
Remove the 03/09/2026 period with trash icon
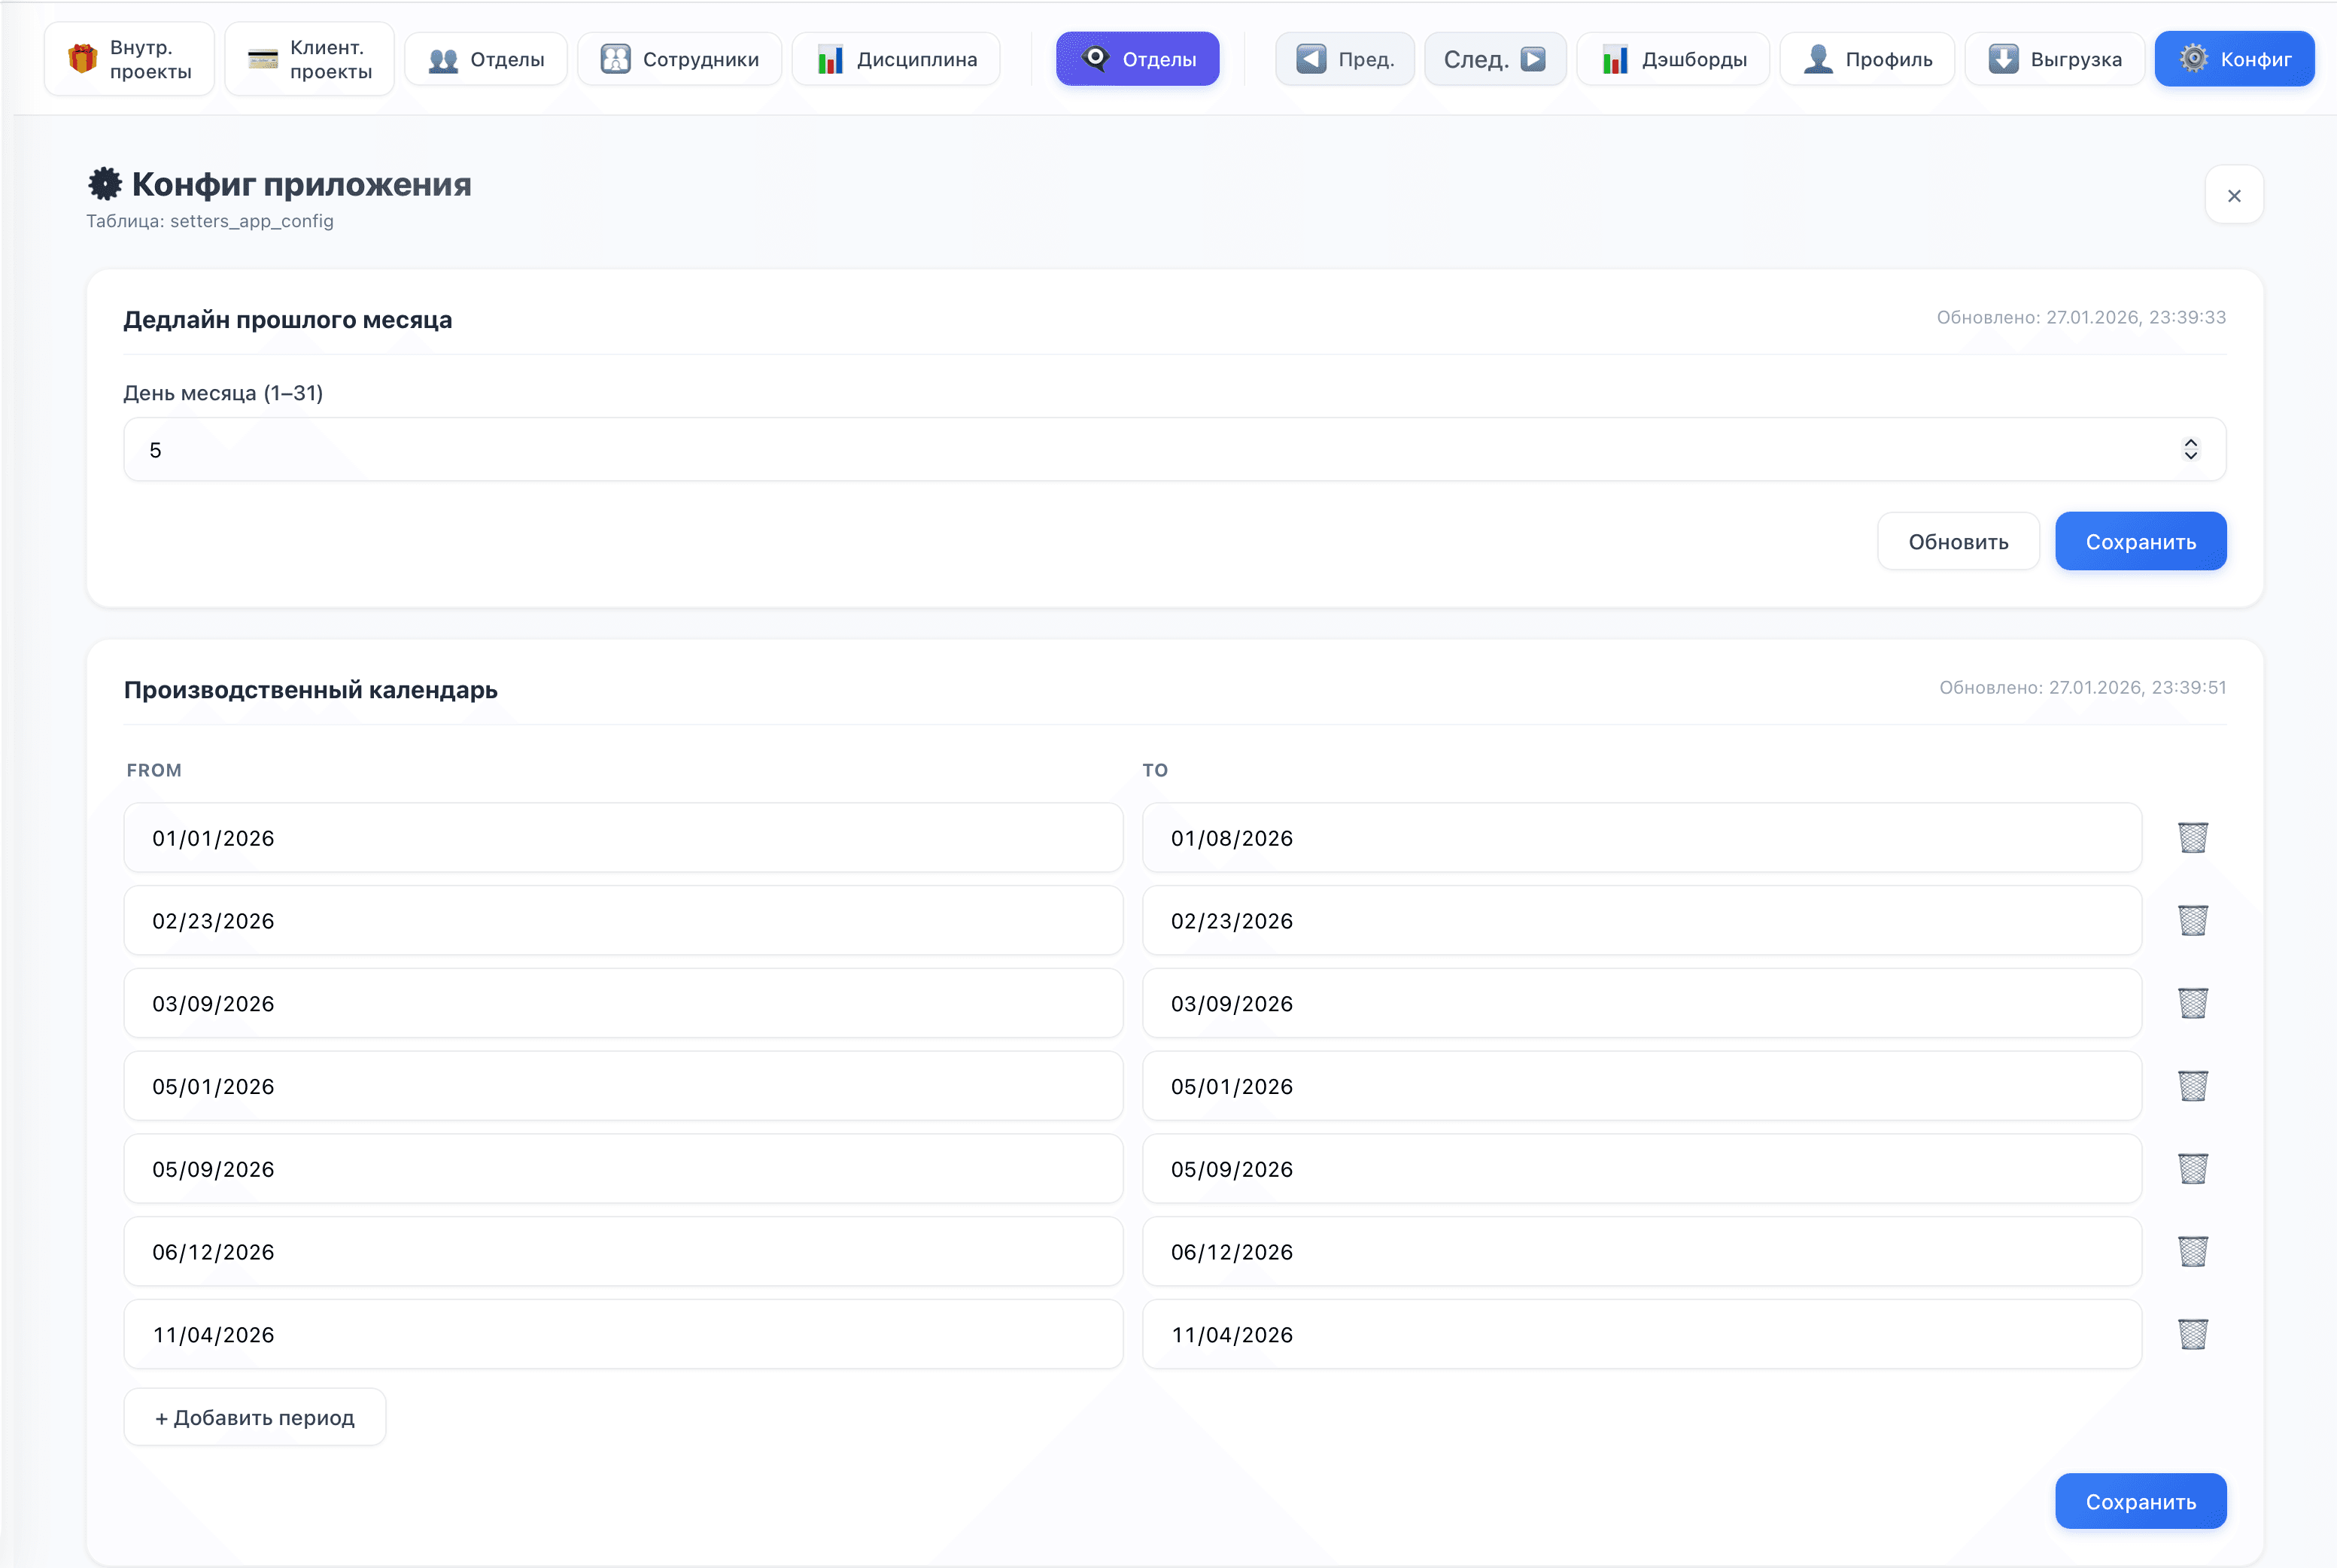[2192, 1003]
